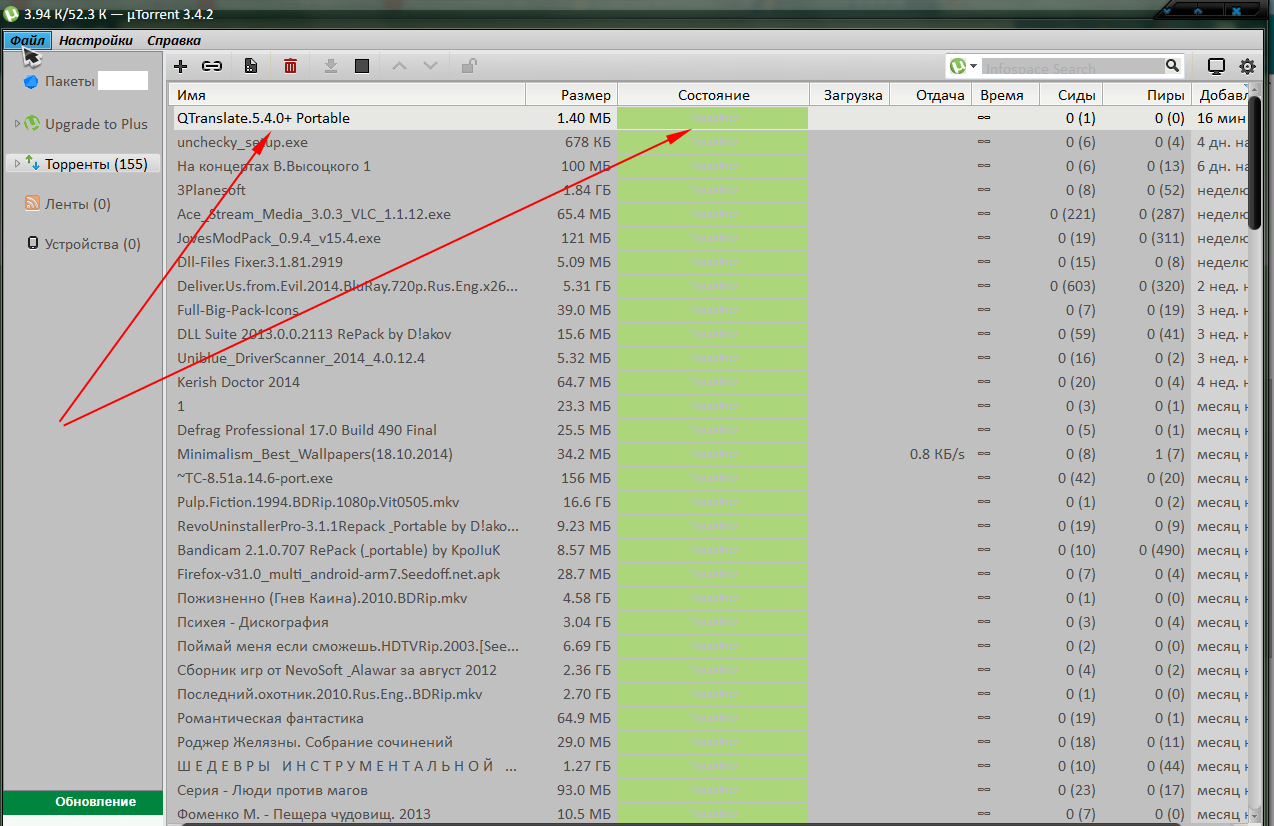1274x826 pixels.
Task: Open the search provider dropdown arrow
Action: (x=973, y=67)
